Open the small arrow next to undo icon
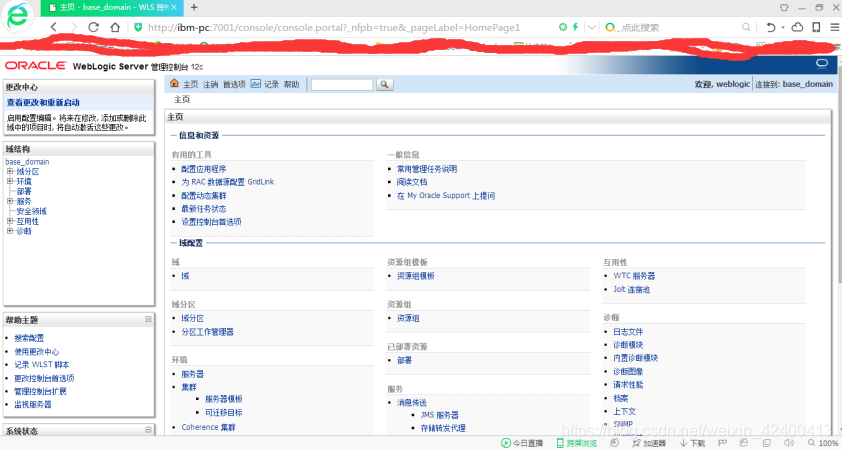 click(783, 27)
